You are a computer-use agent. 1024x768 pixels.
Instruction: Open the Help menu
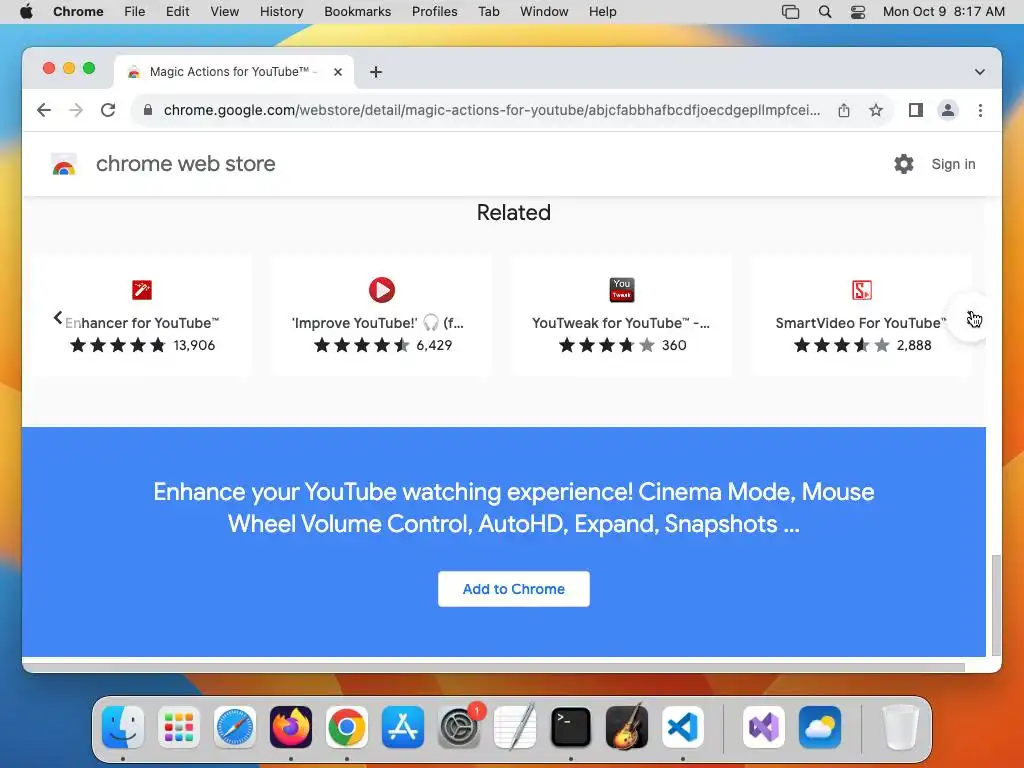pos(602,12)
